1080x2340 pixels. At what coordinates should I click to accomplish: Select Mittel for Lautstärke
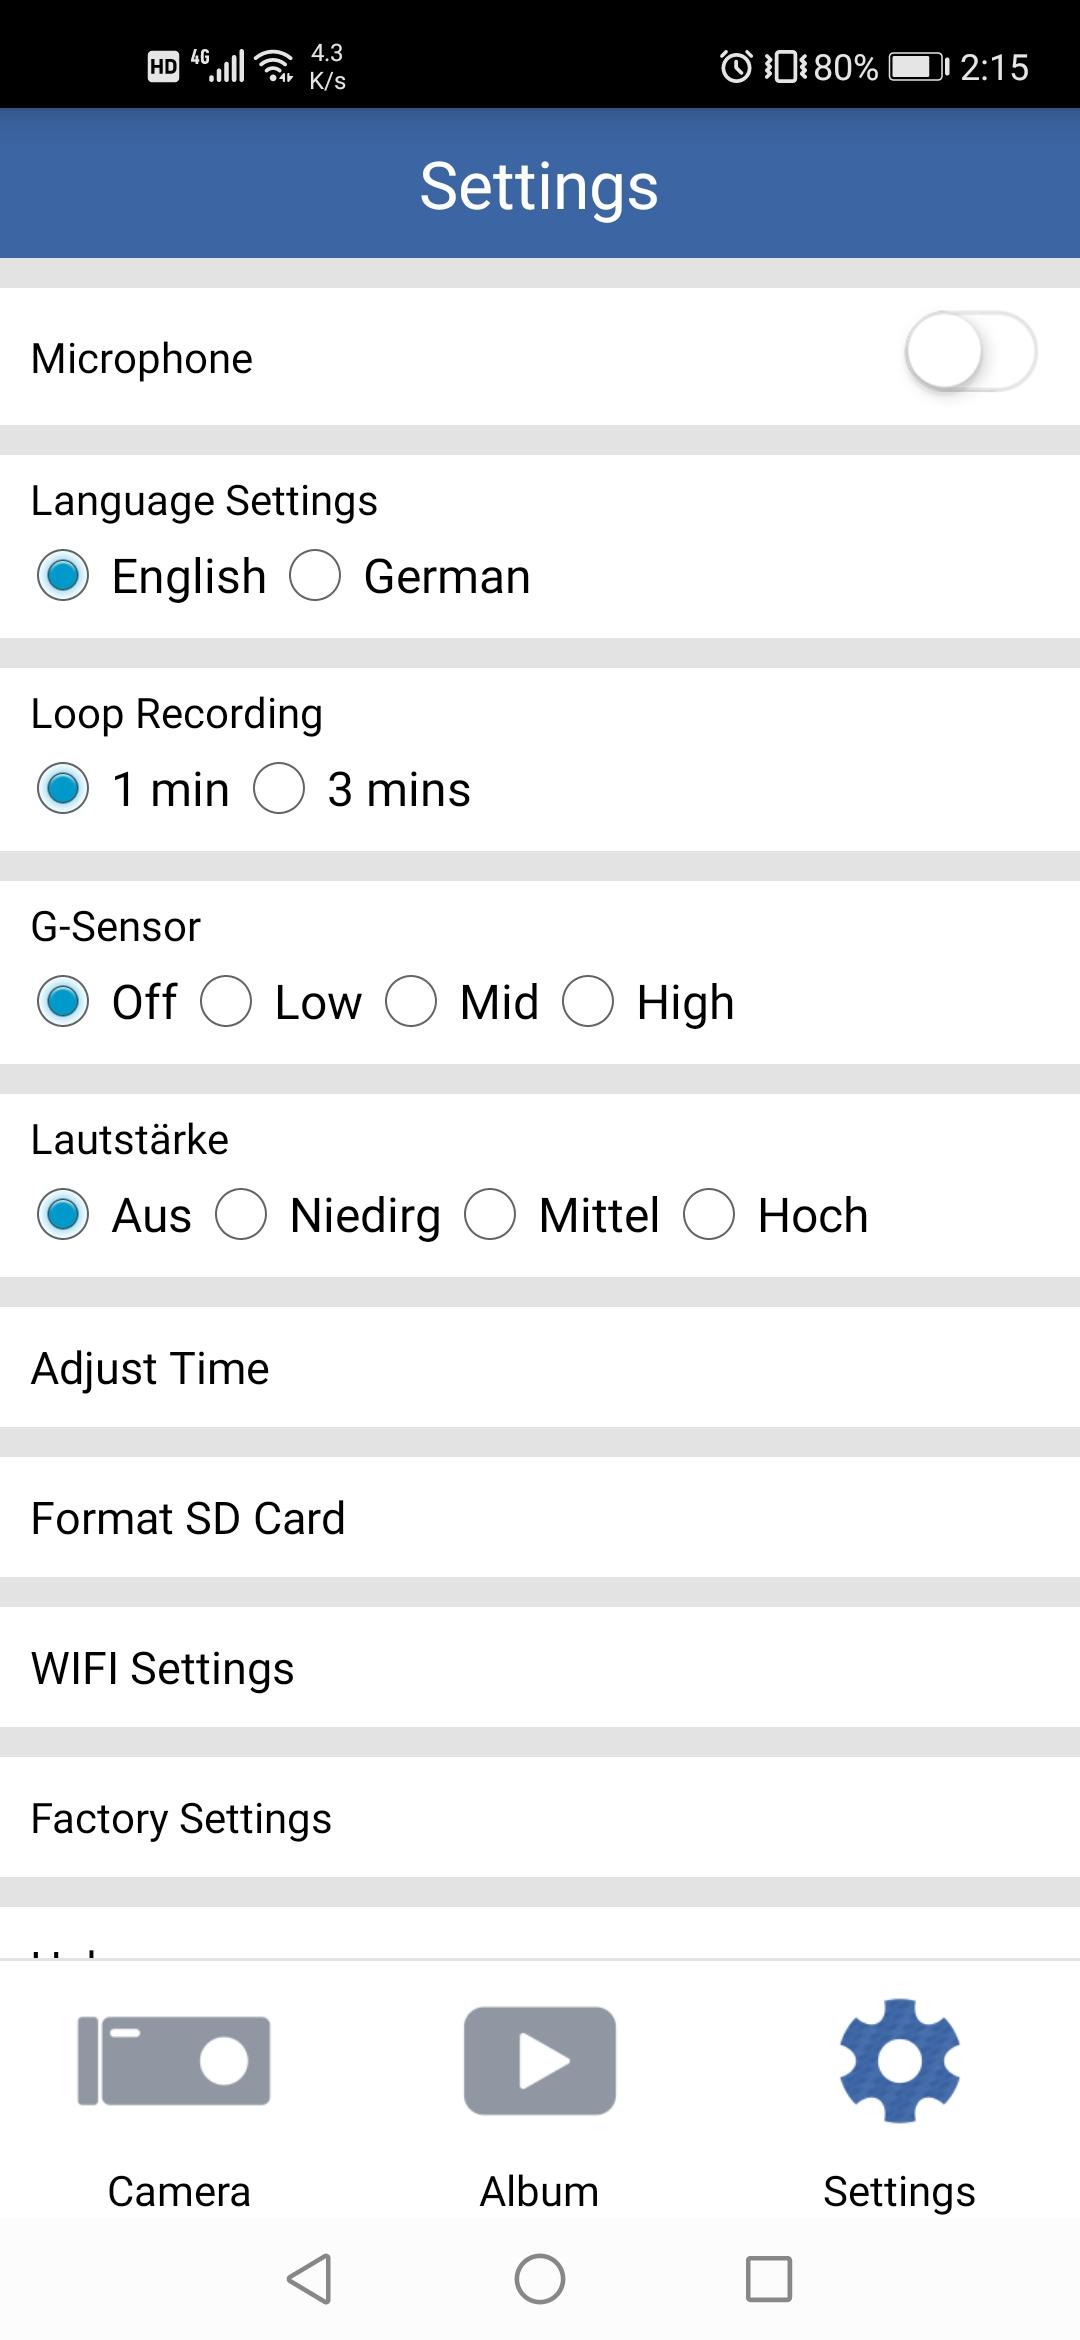tap(490, 1215)
